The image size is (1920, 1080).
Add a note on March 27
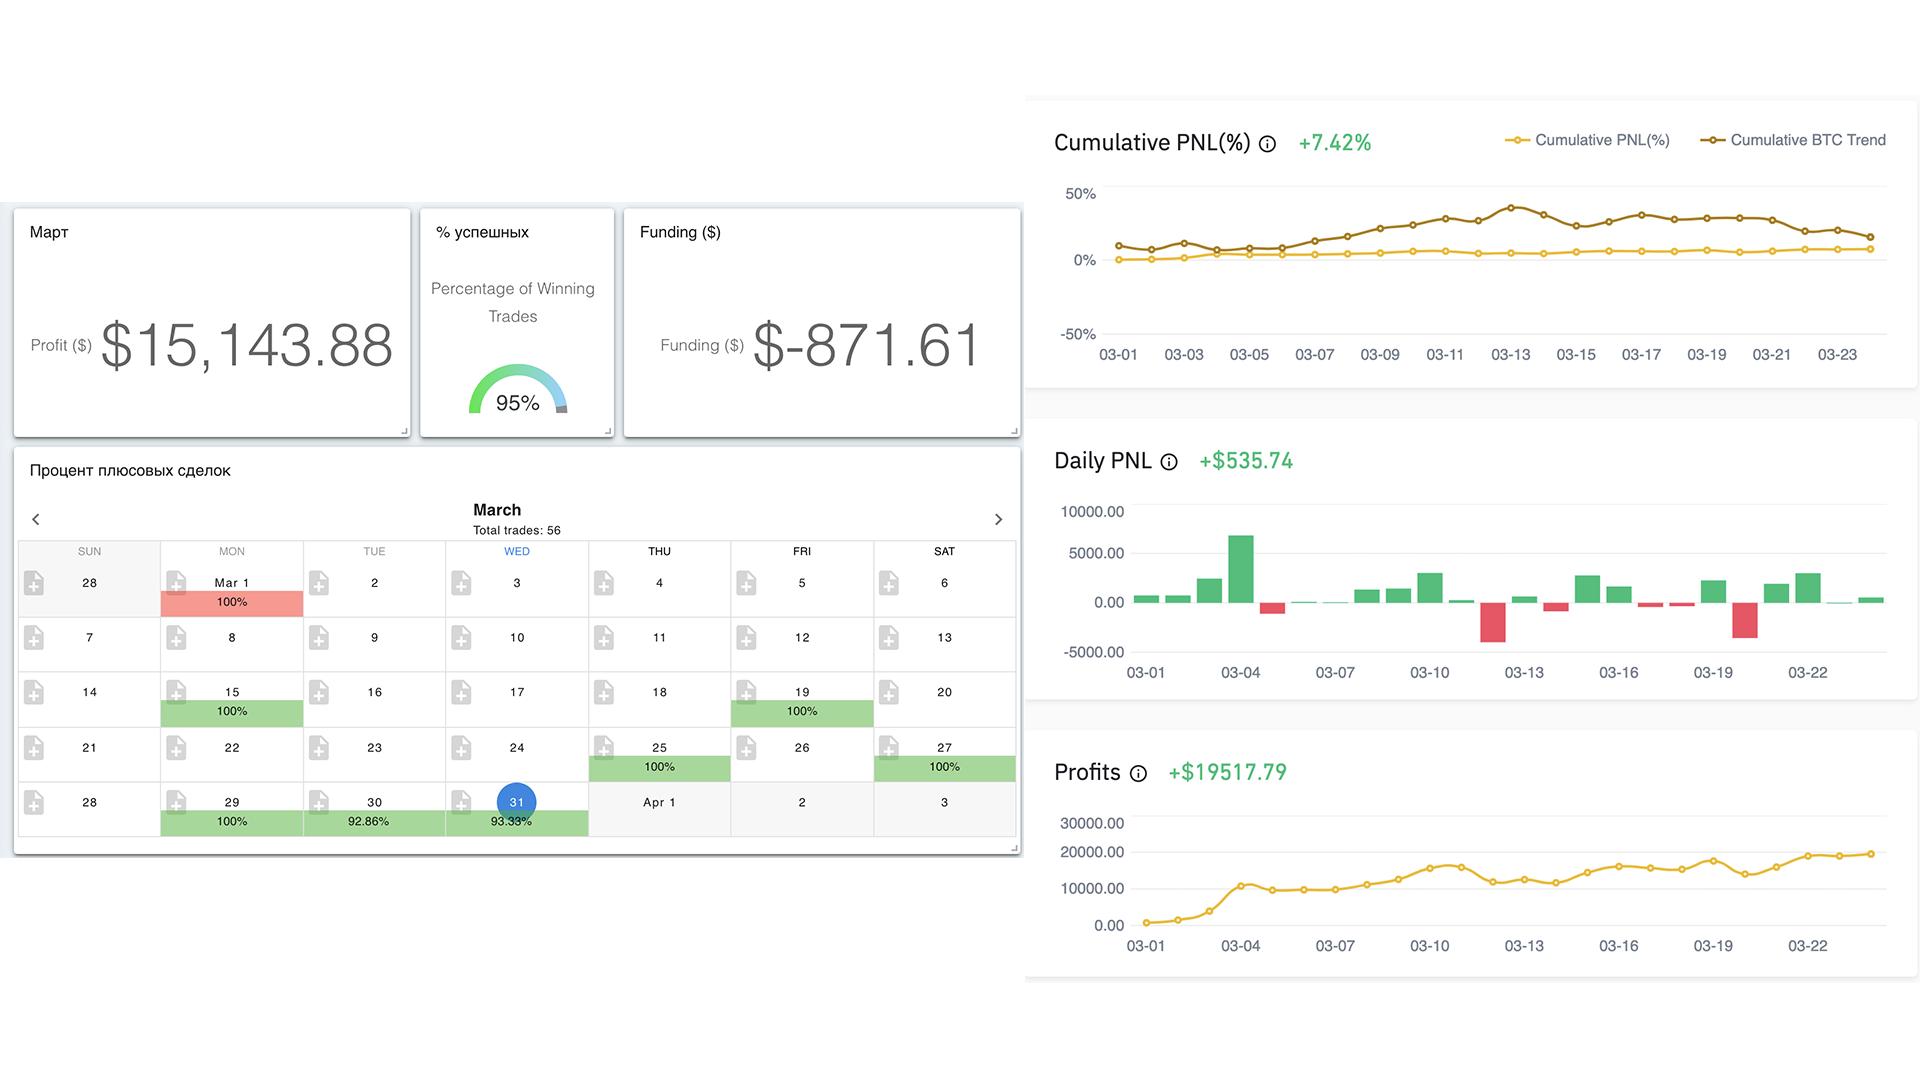(889, 746)
